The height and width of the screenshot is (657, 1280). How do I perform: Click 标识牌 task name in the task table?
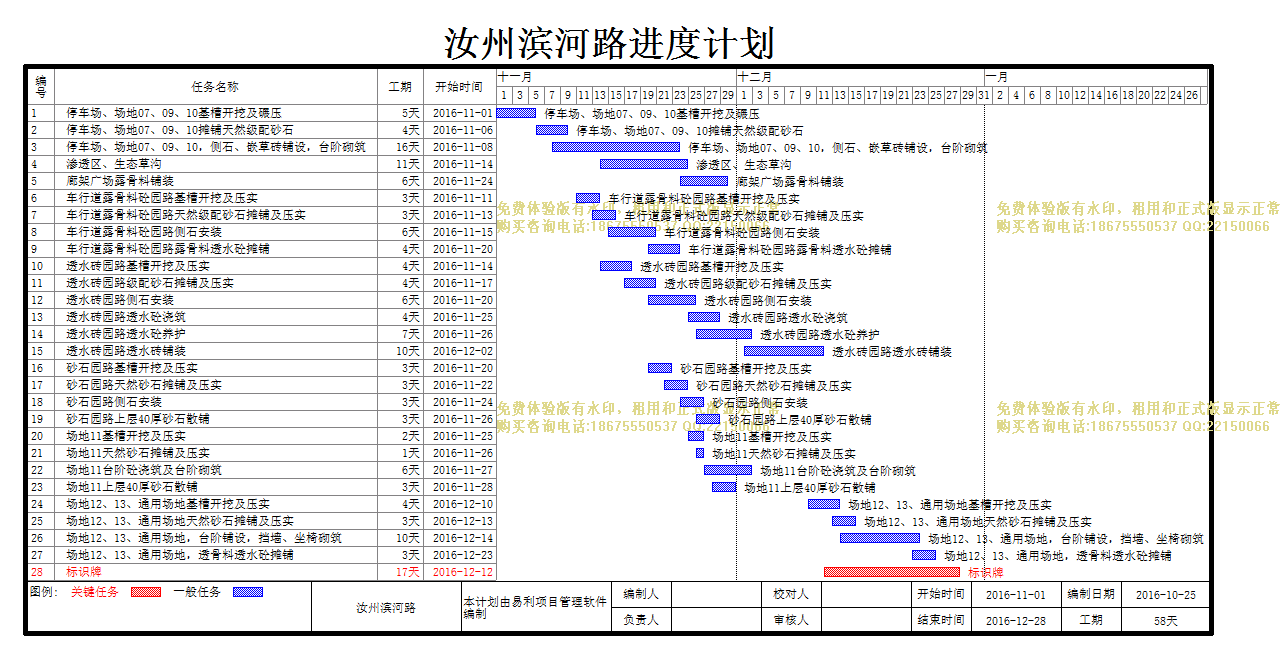coord(84,572)
